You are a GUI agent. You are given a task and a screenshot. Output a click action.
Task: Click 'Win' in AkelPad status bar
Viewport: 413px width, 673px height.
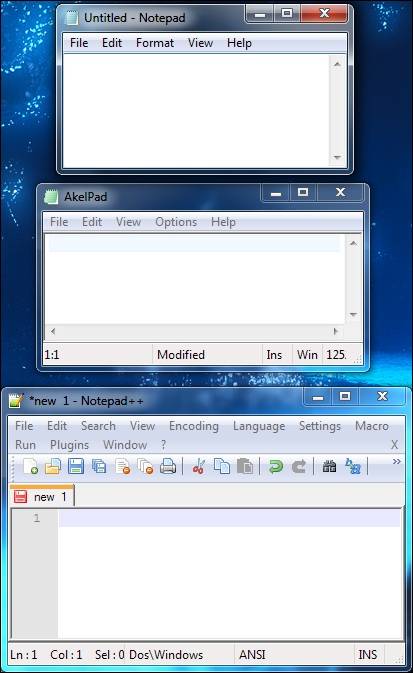tap(307, 355)
